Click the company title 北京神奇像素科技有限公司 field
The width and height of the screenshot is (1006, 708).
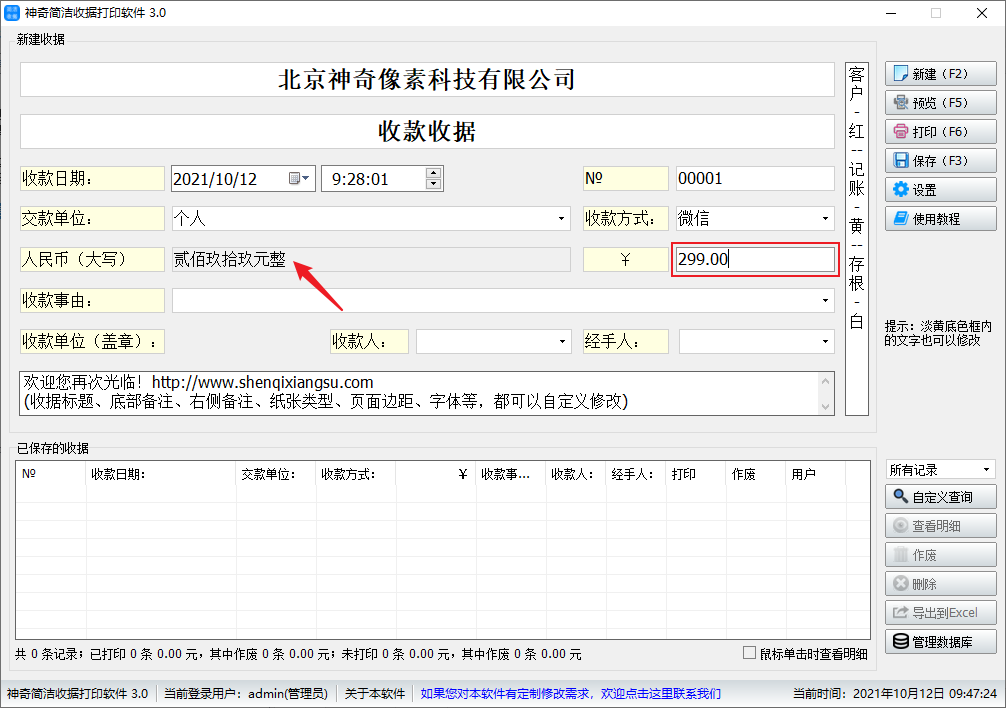click(427, 80)
